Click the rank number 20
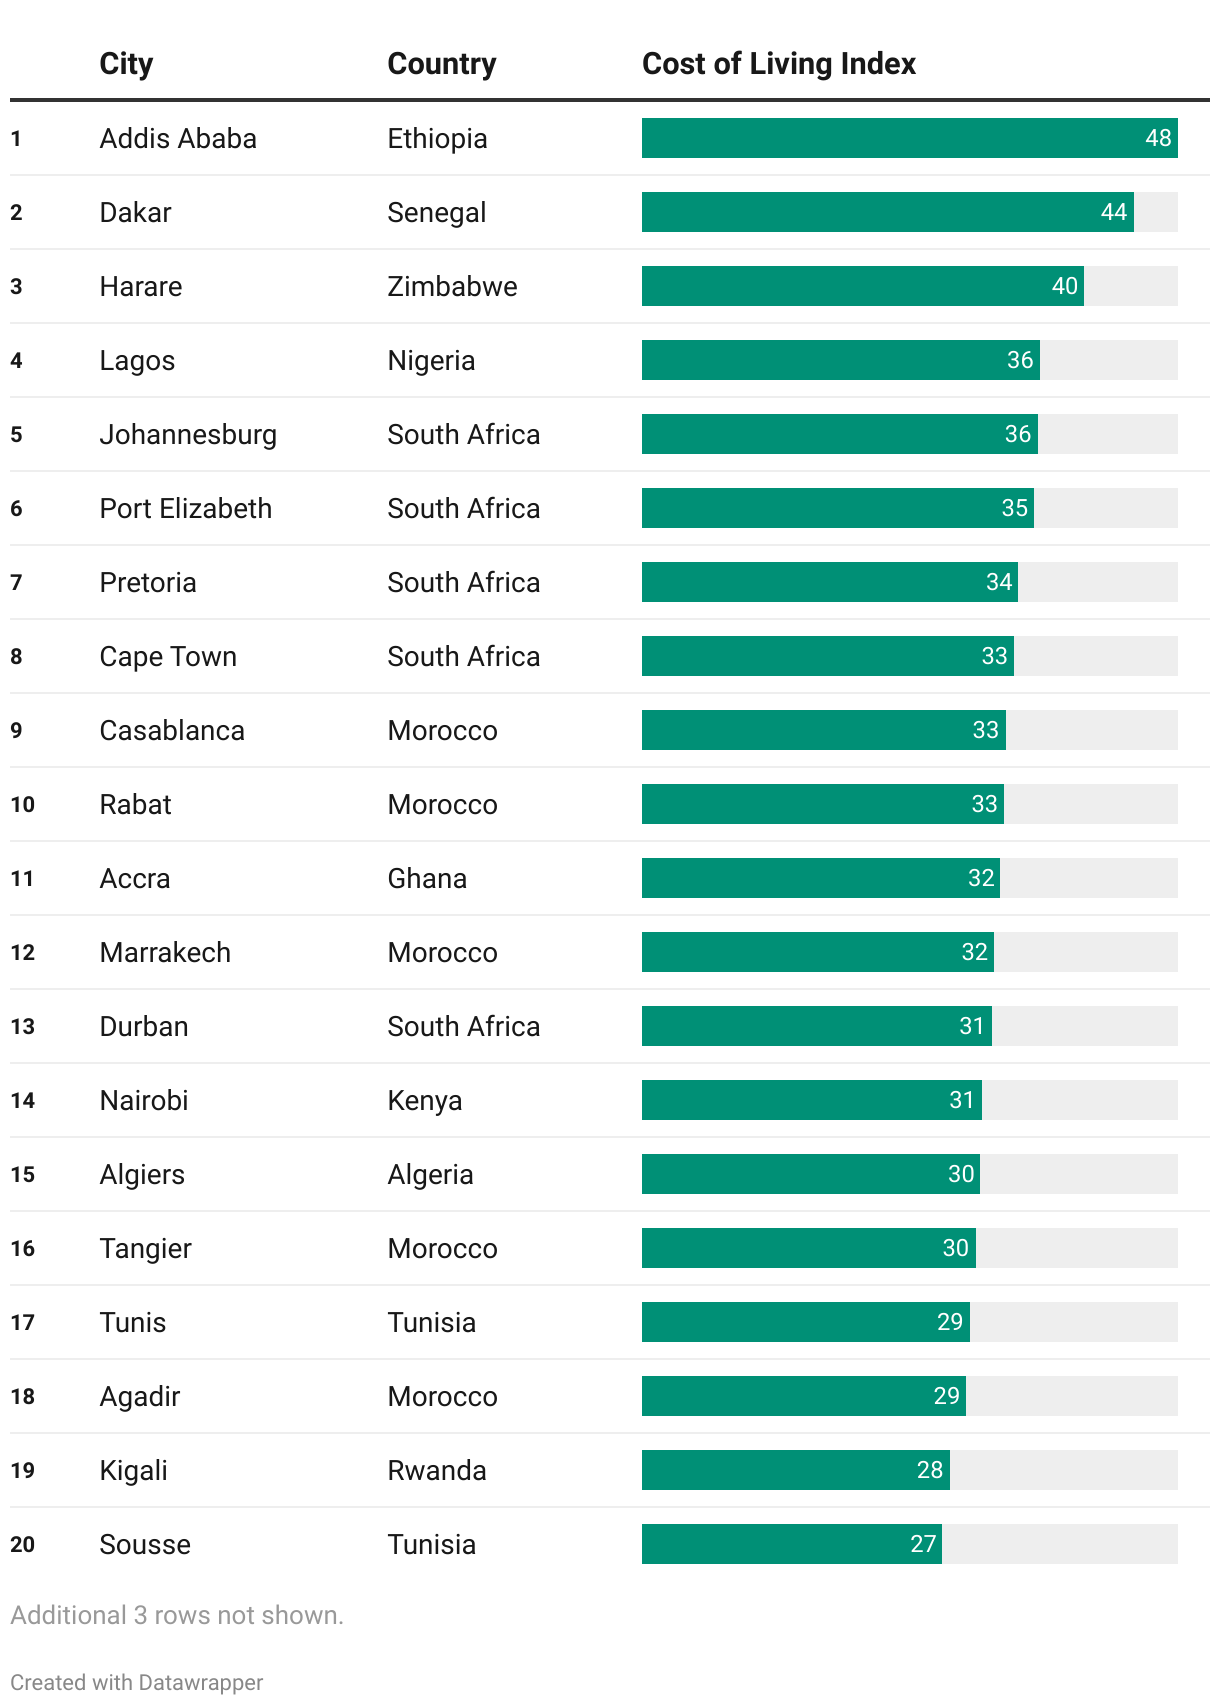Viewport: 1220px width, 1706px height. pos(23,1544)
